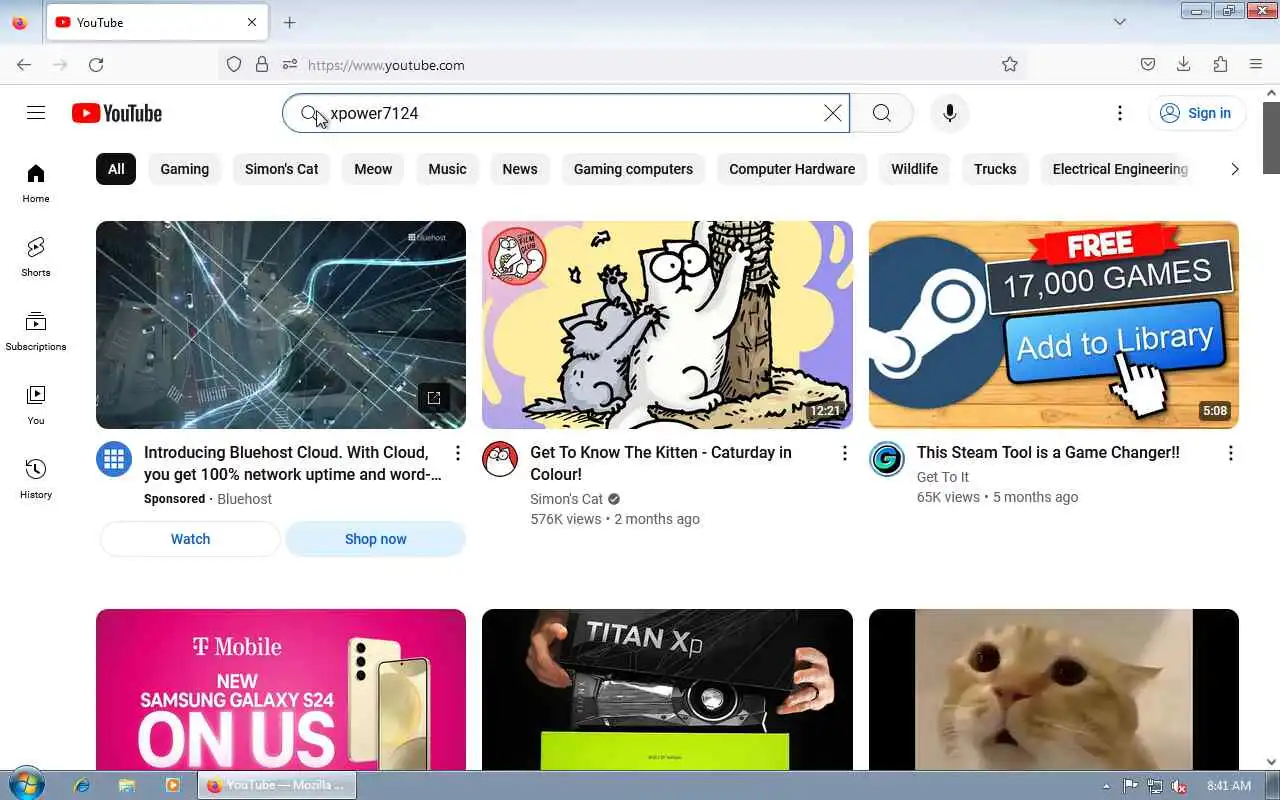Click the Watch button on Bluehost ad
Screen dimensions: 1280x800
click(x=190, y=539)
